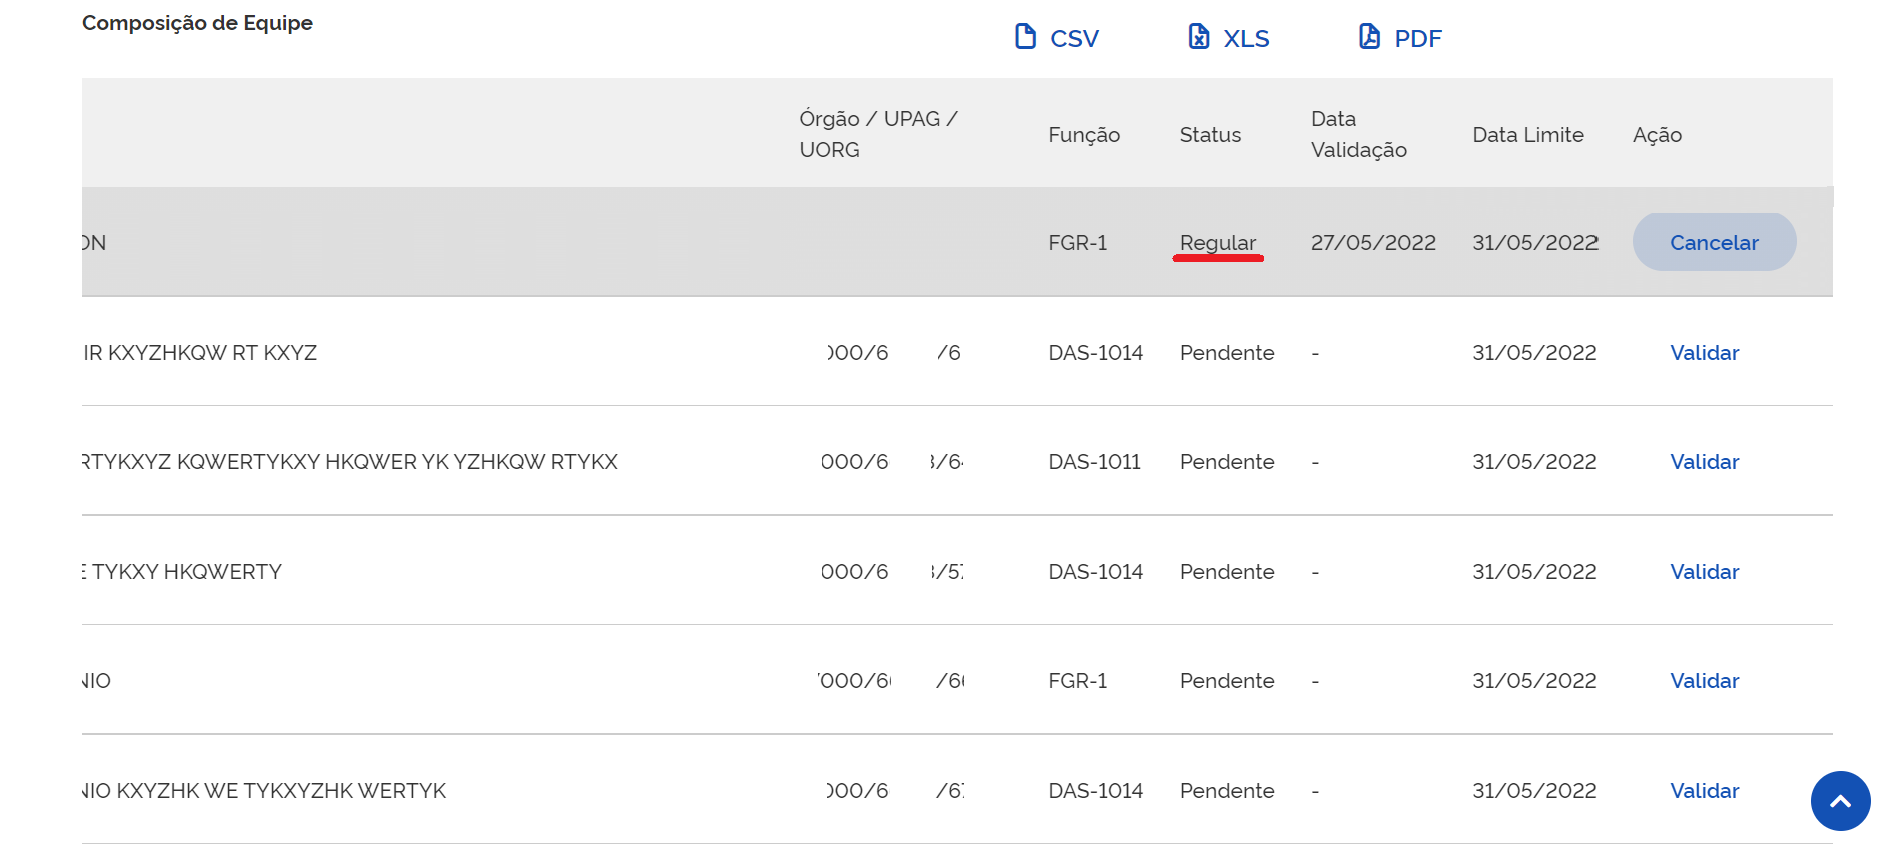Click the Status column header
This screenshot has width=1893, height=847.
pos(1209,135)
